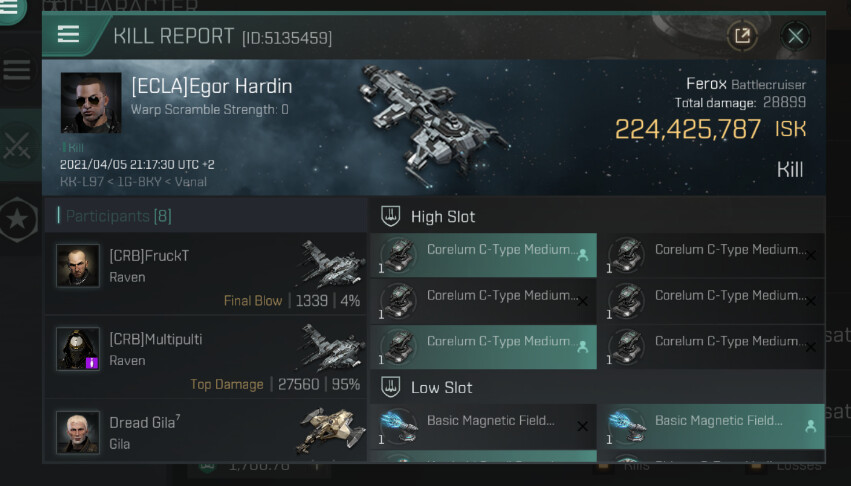
Task: Select first highlighted Corelum C-Type Medium module
Action: pos(484,255)
